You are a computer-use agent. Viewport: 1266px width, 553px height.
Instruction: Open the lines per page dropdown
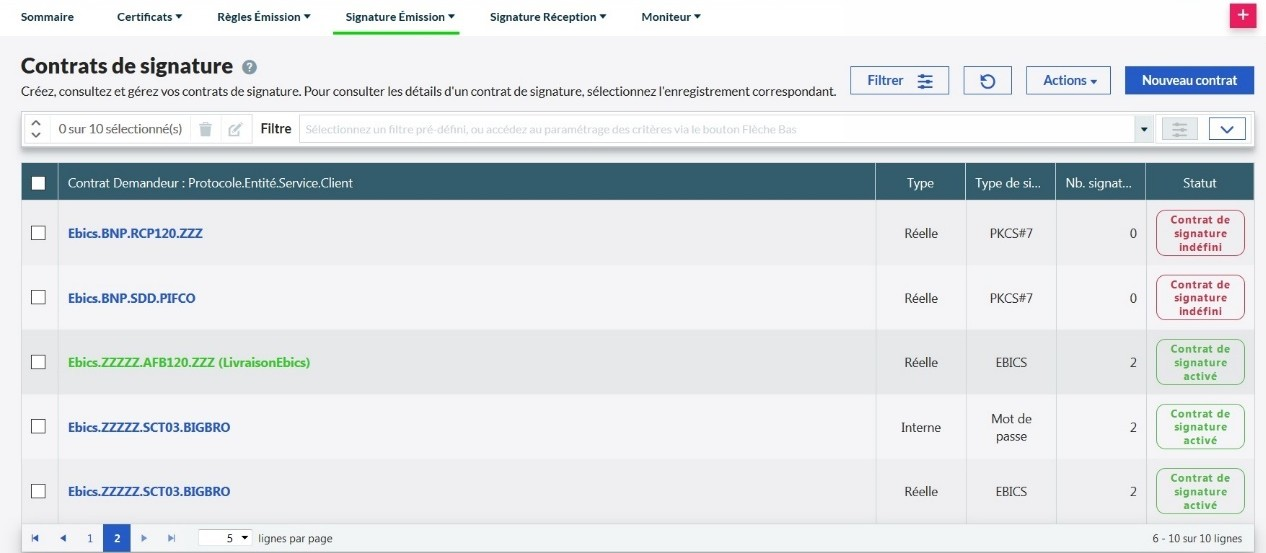(226, 538)
